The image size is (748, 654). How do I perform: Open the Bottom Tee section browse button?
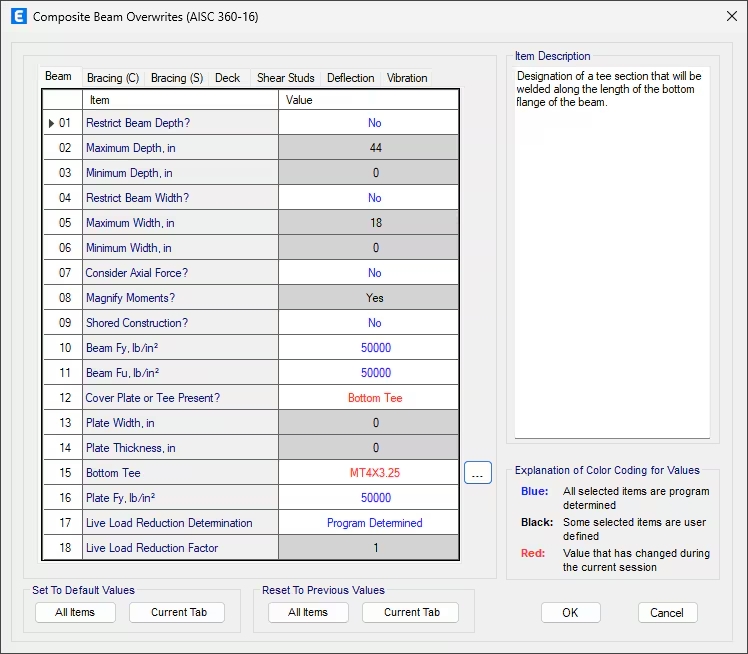[478, 473]
